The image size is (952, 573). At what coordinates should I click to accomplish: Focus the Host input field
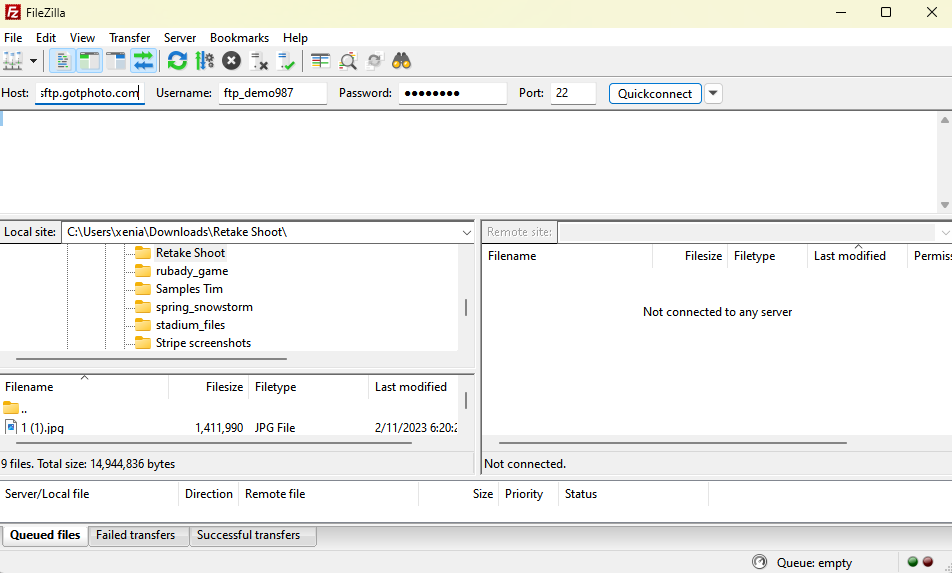point(90,93)
